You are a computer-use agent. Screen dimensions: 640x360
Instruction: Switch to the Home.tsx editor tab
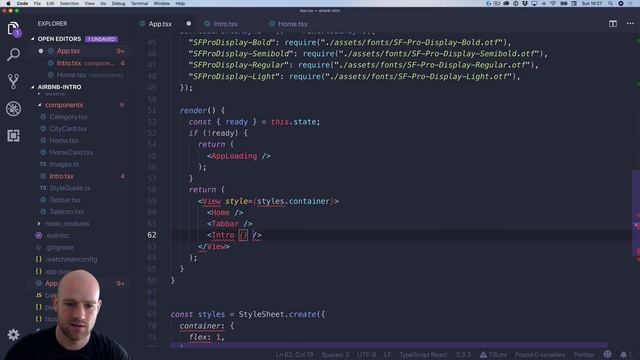coord(293,24)
